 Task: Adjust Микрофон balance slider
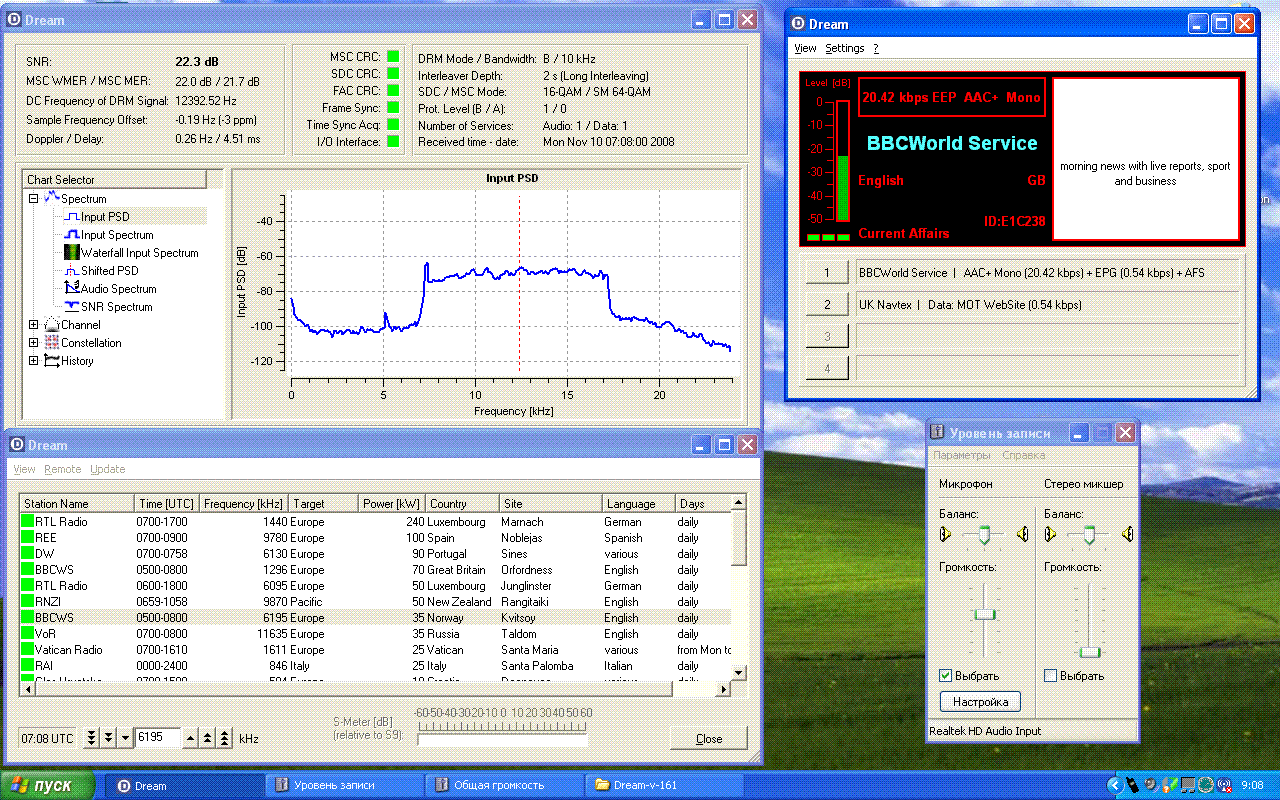tap(984, 535)
